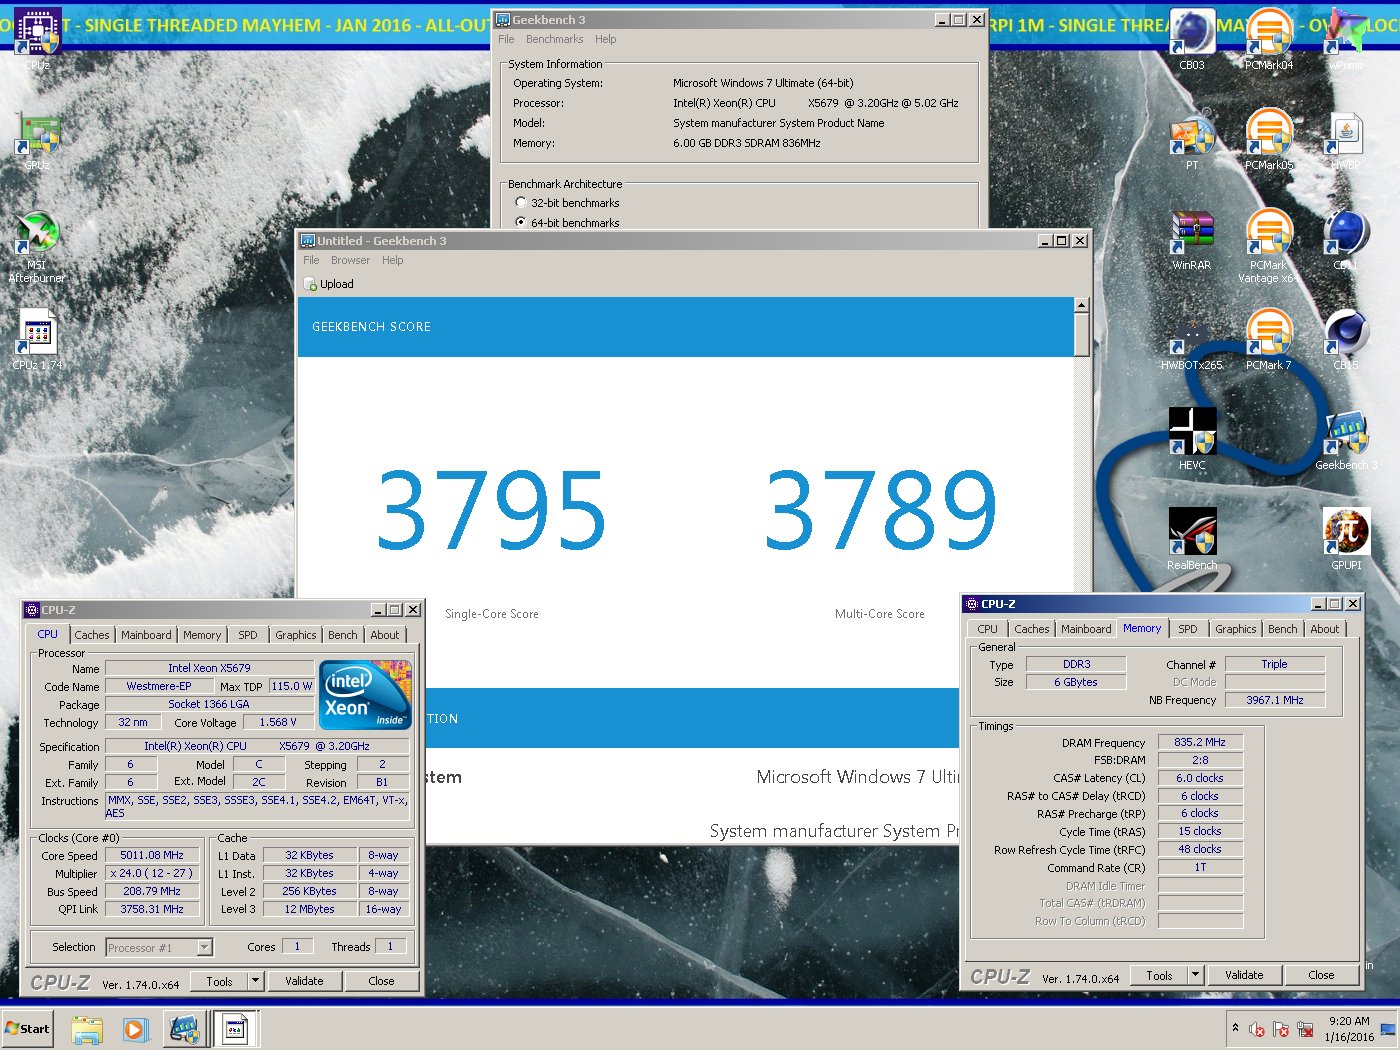Open the HEVC desktop shortcut

1192,437
